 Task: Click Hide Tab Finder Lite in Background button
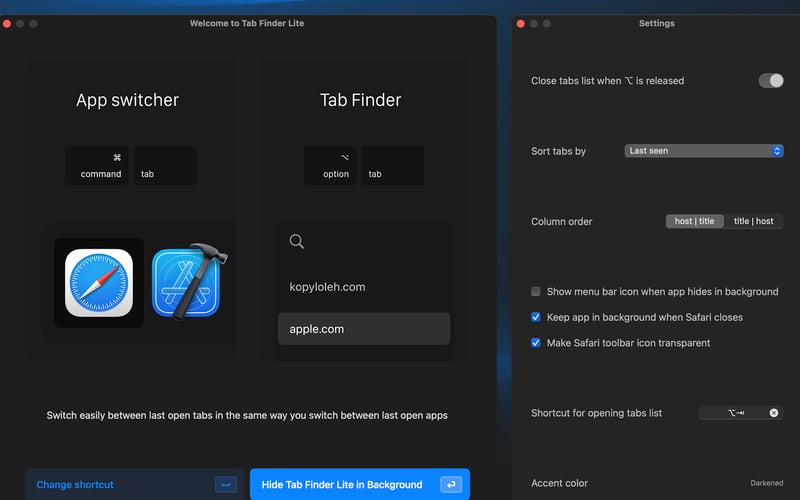360,484
